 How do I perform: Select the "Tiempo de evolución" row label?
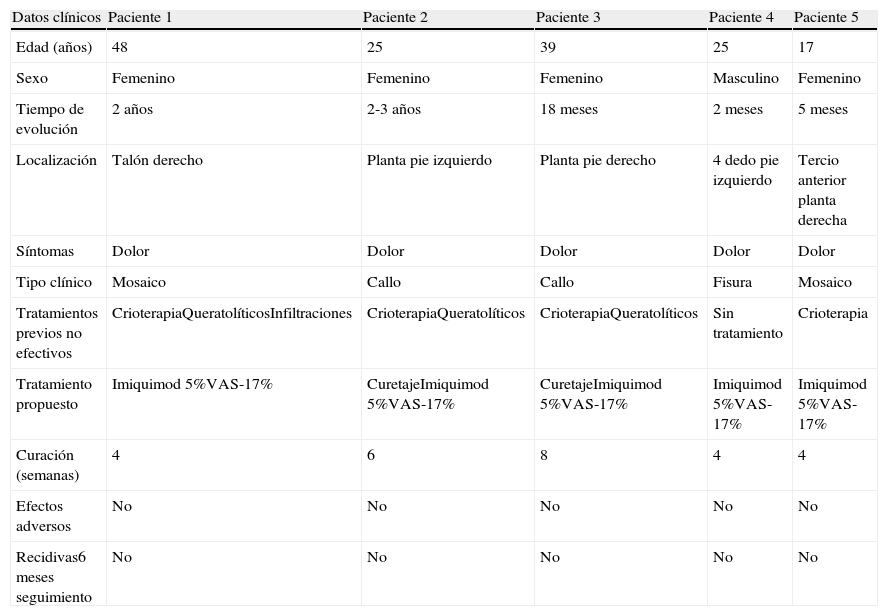tap(50, 119)
